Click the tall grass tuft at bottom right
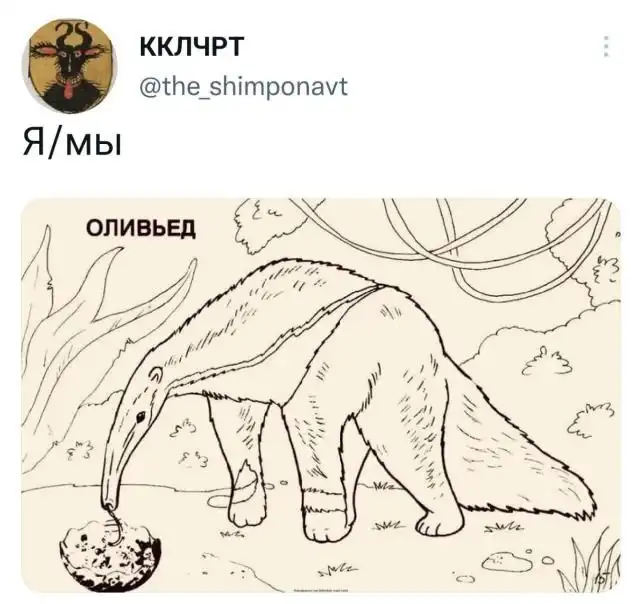 [x=590, y=565]
